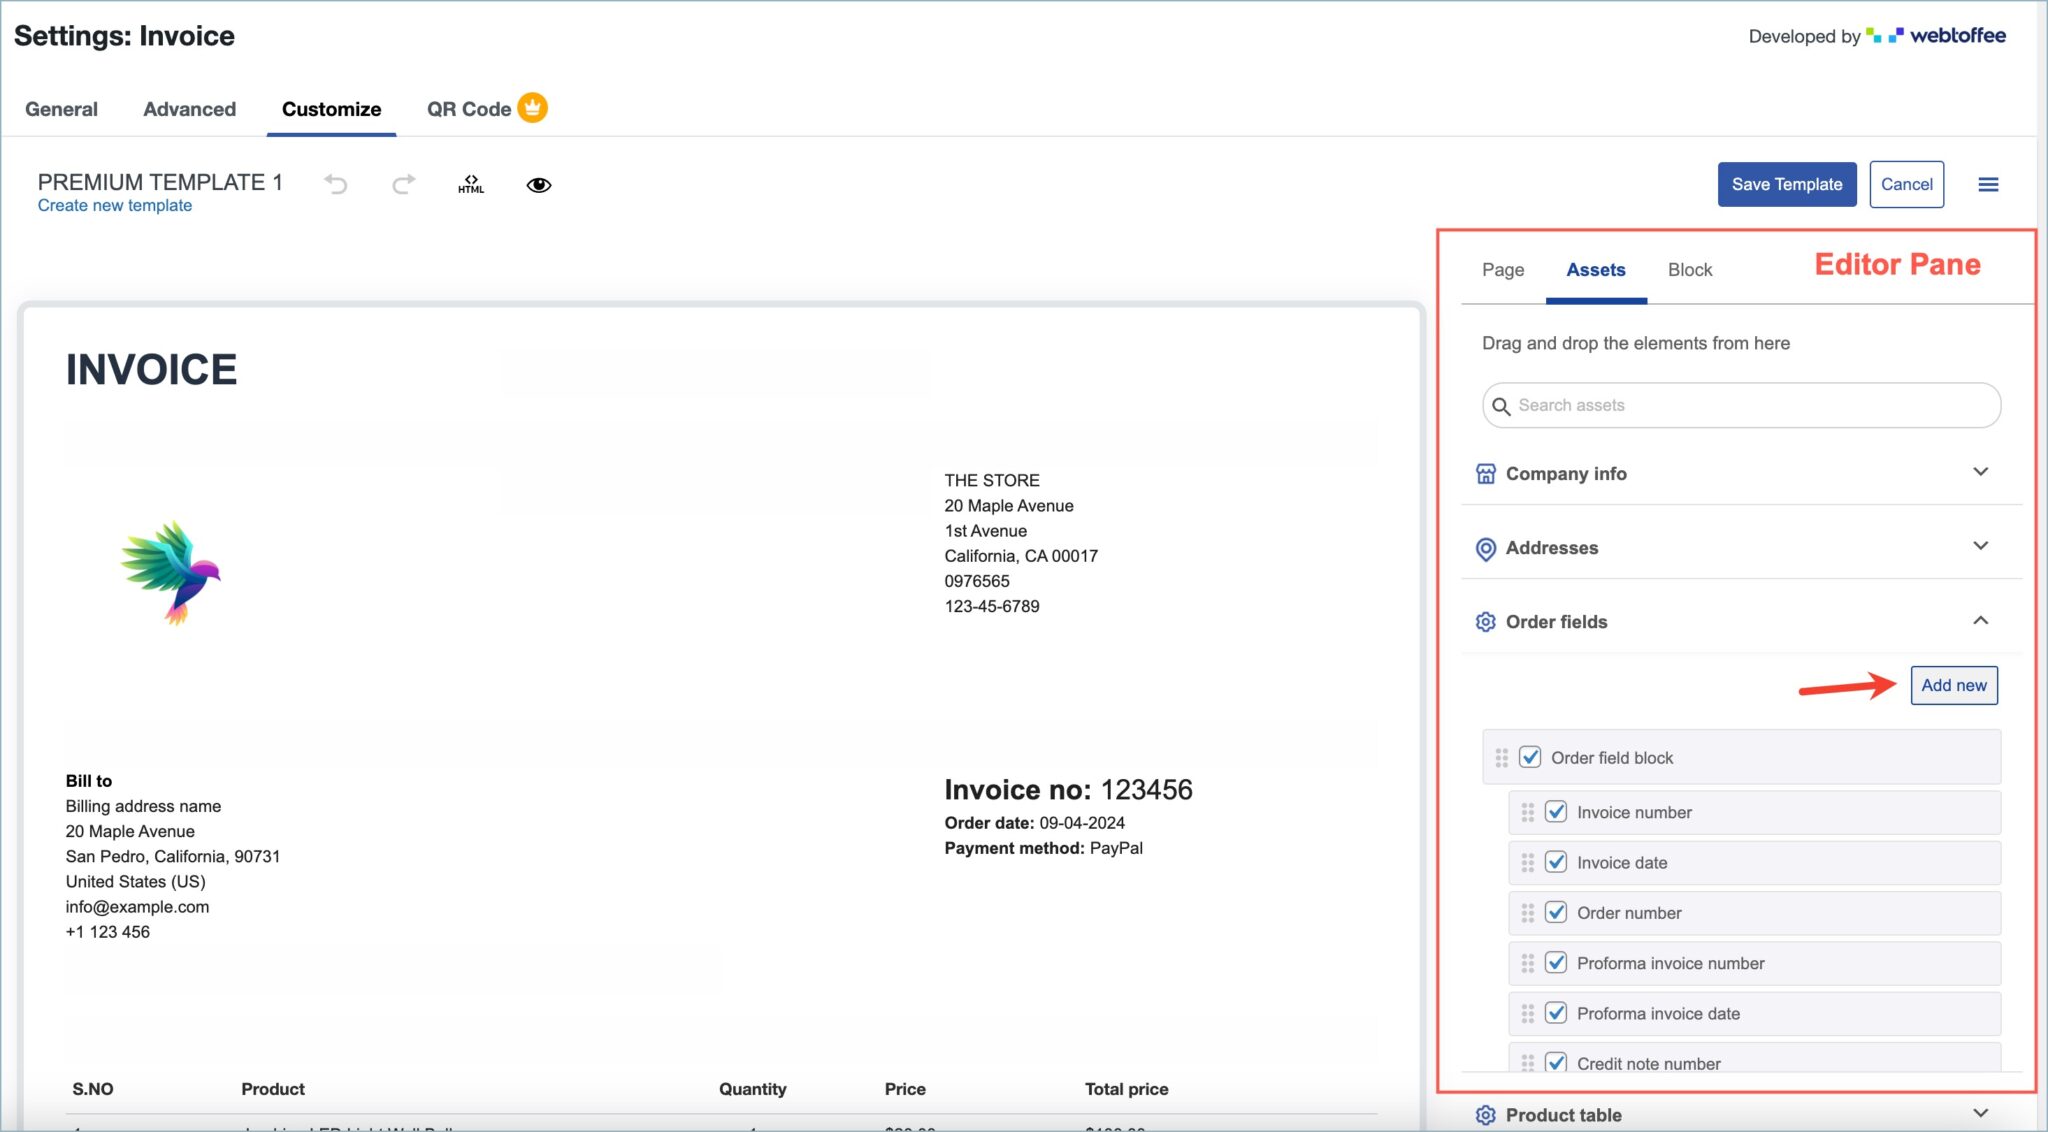
Task: Click the undo arrow icon
Action: (x=336, y=184)
